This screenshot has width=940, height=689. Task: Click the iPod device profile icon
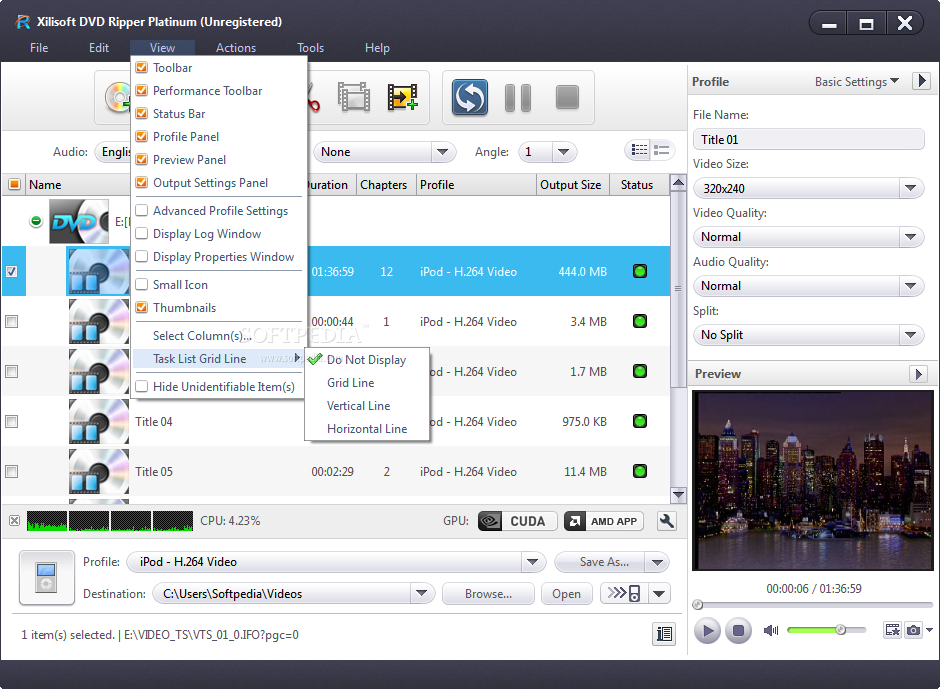coord(47,577)
